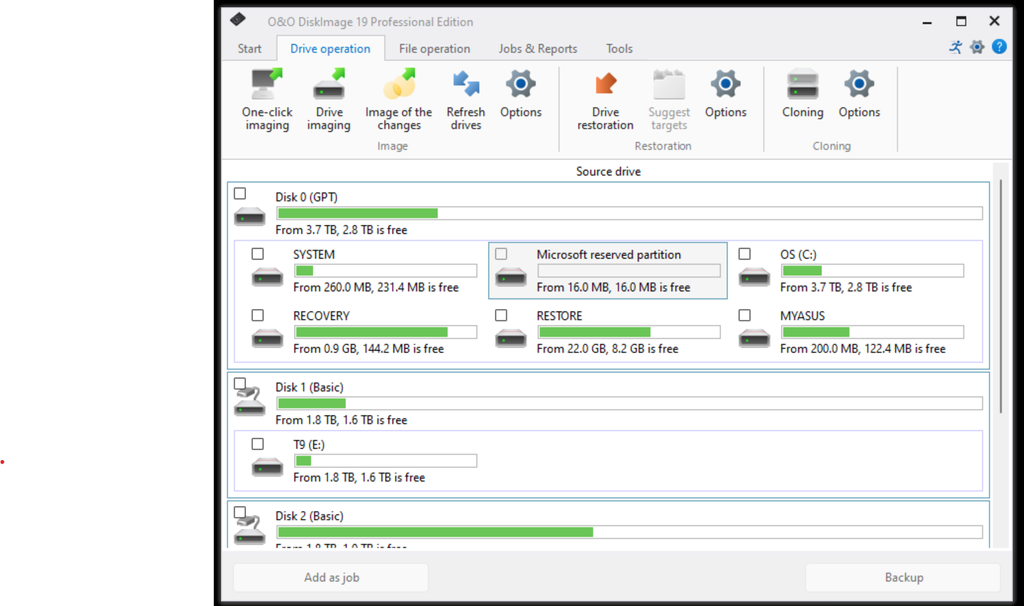The height and width of the screenshot is (606, 1024).
Task: Click the RECOVERY partition usage bar
Action: tap(384, 331)
